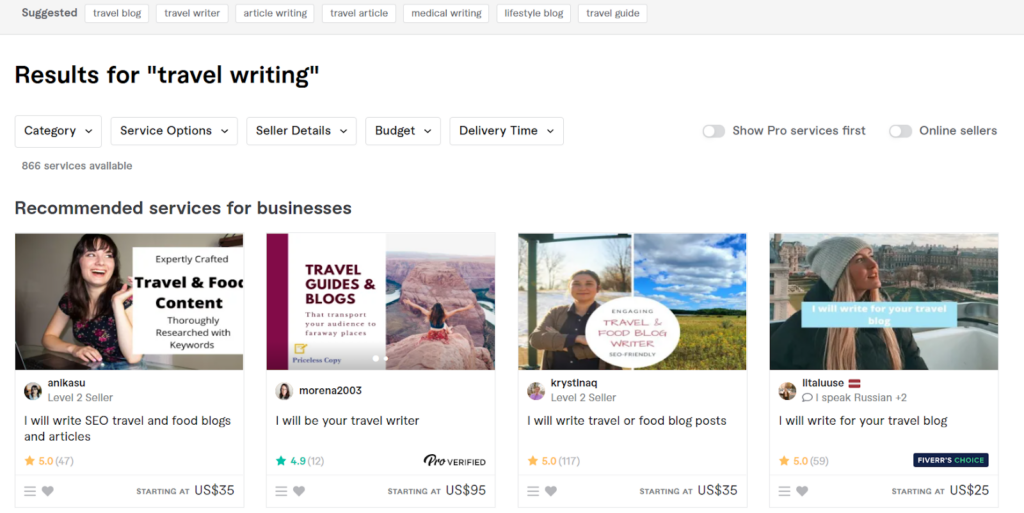This screenshot has width=1024, height=513.
Task: Open the Budget filter dropdown
Action: (403, 131)
